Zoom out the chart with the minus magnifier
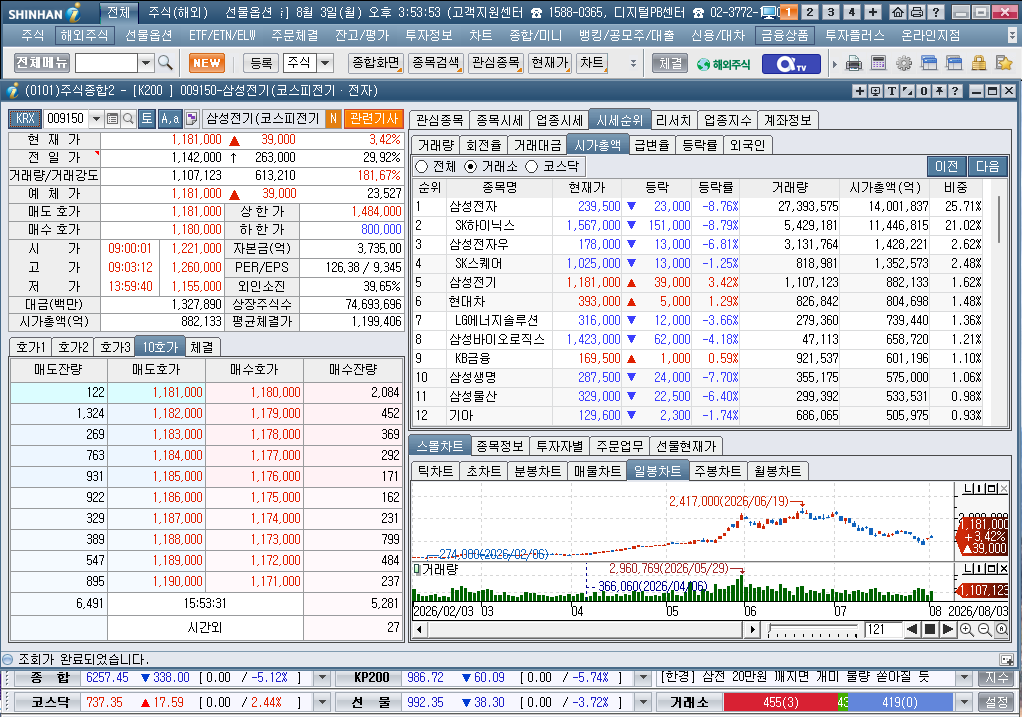 pyautogui.click(x=984, y=629)
